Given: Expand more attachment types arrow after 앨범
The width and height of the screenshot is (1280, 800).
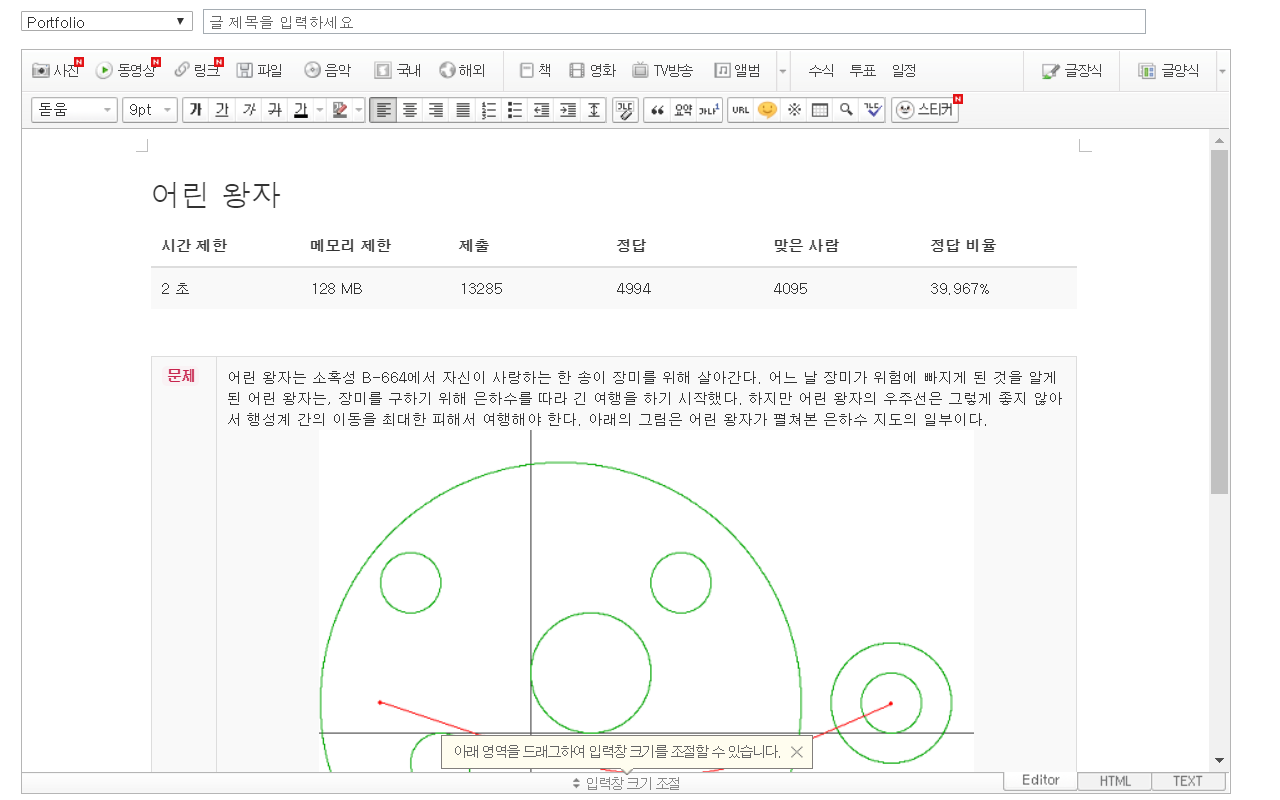Looking at the screenshot, I should click(x=782, y=71).
